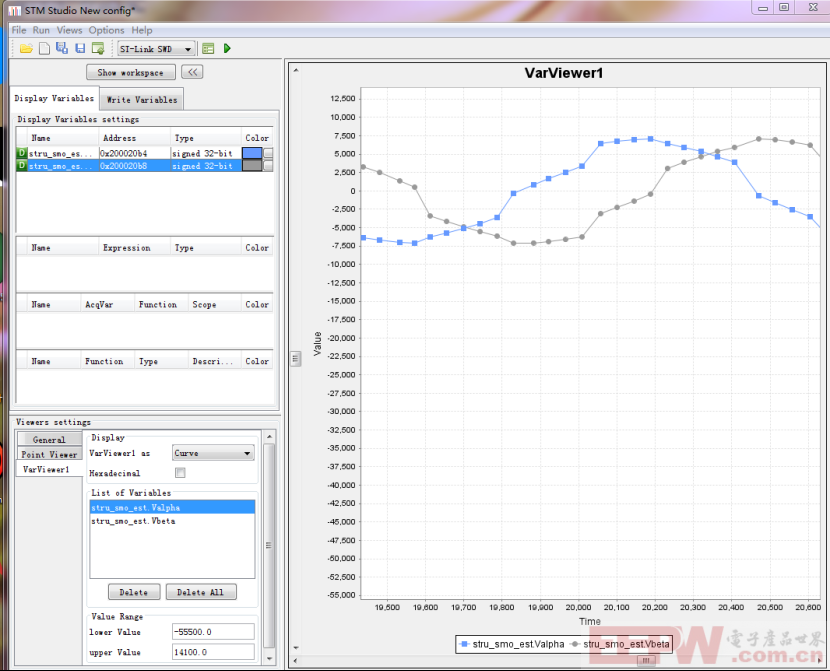Click the scroll down arrow in Viewers settings
This screenshot has height=671, width=830.
click(x=269, y=658)
